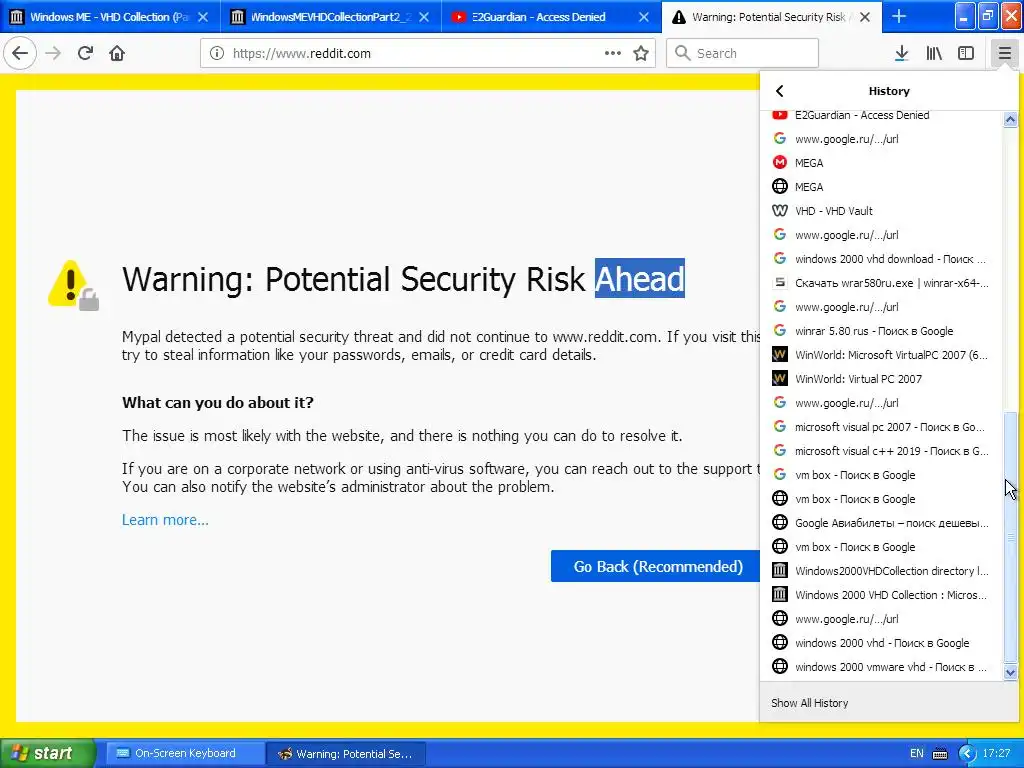Open the MEGA entry with red icon

pos(883,163)
